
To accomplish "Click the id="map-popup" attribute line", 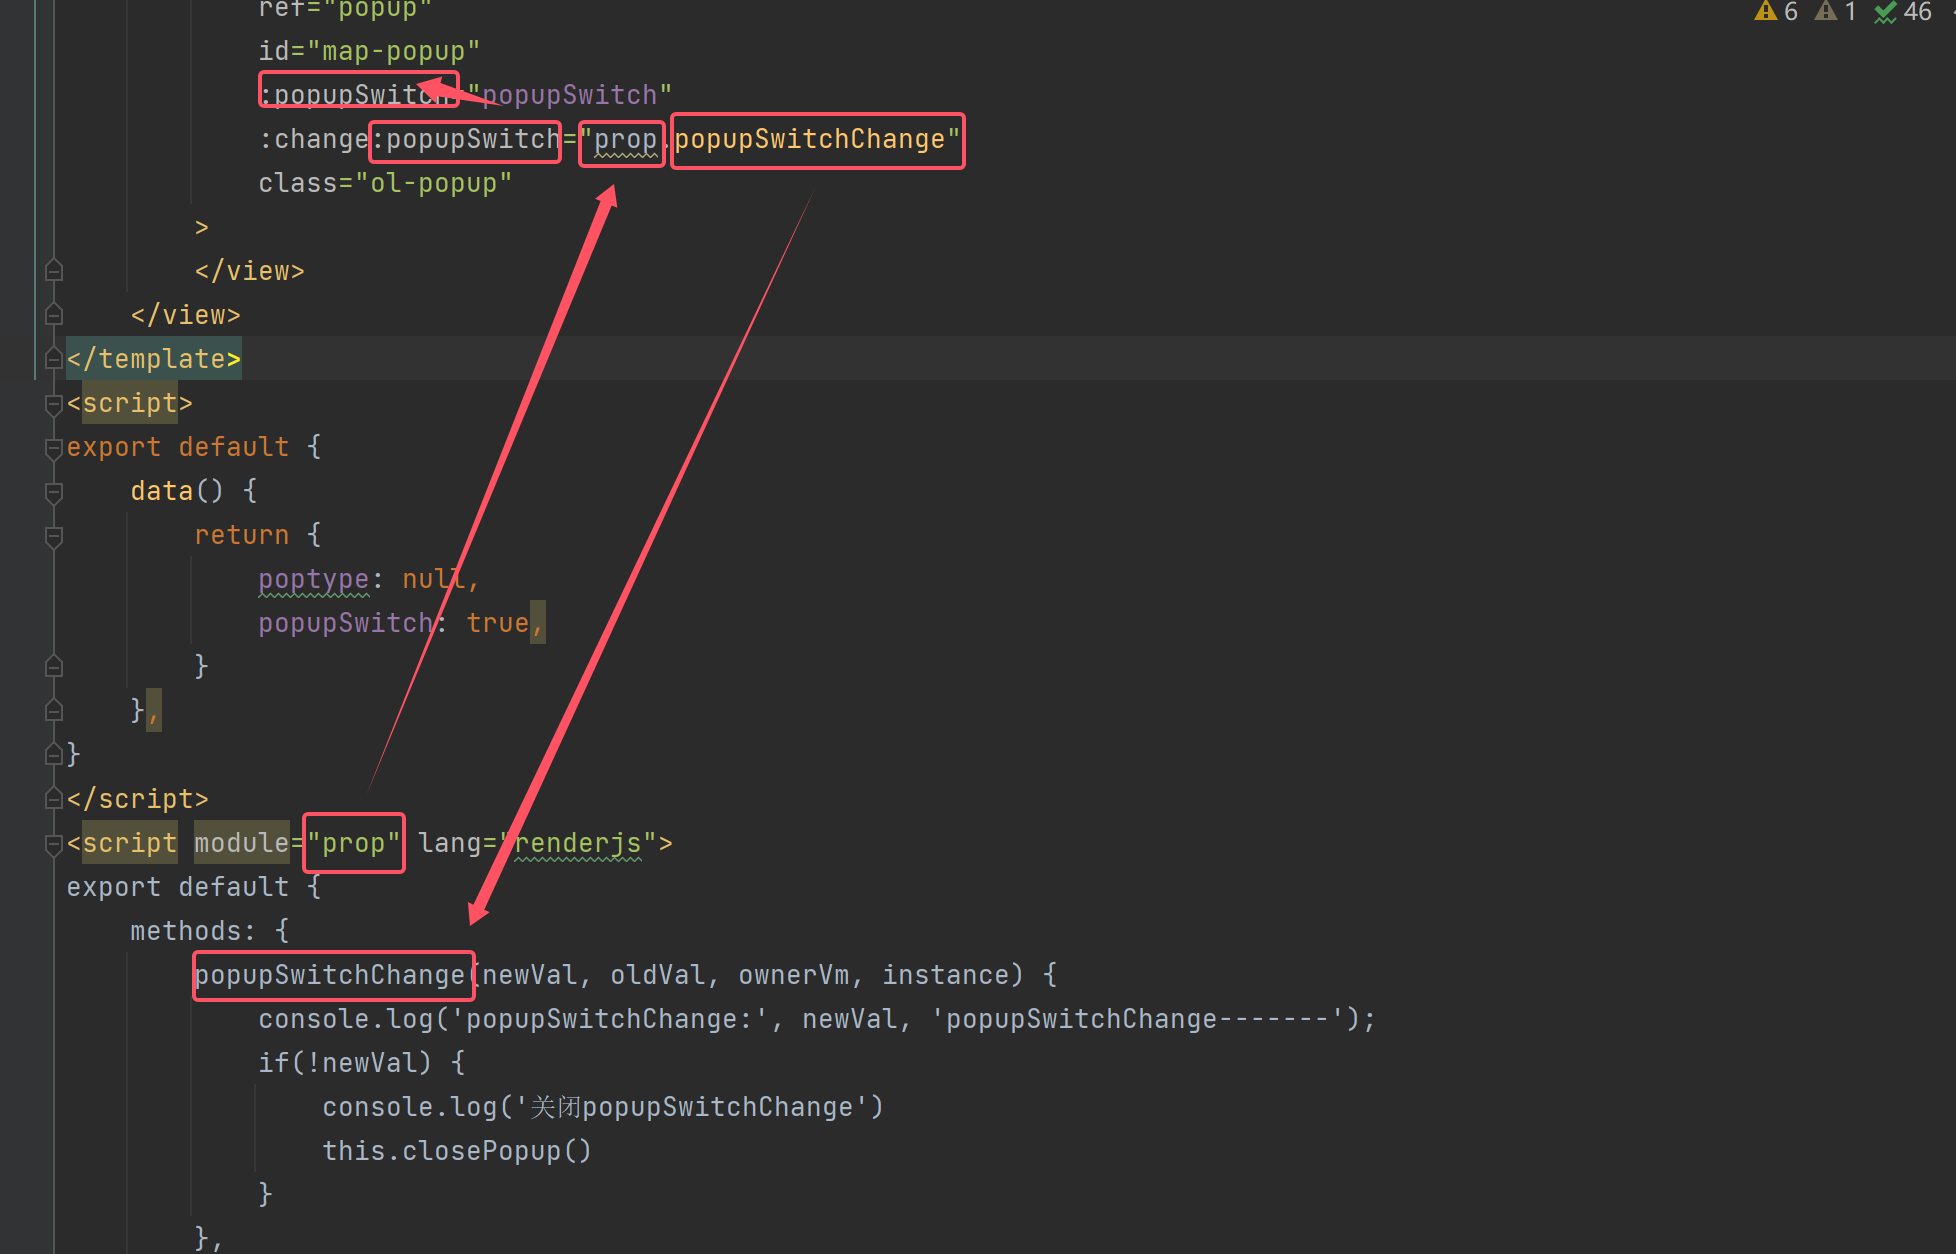I will [369, 51].
